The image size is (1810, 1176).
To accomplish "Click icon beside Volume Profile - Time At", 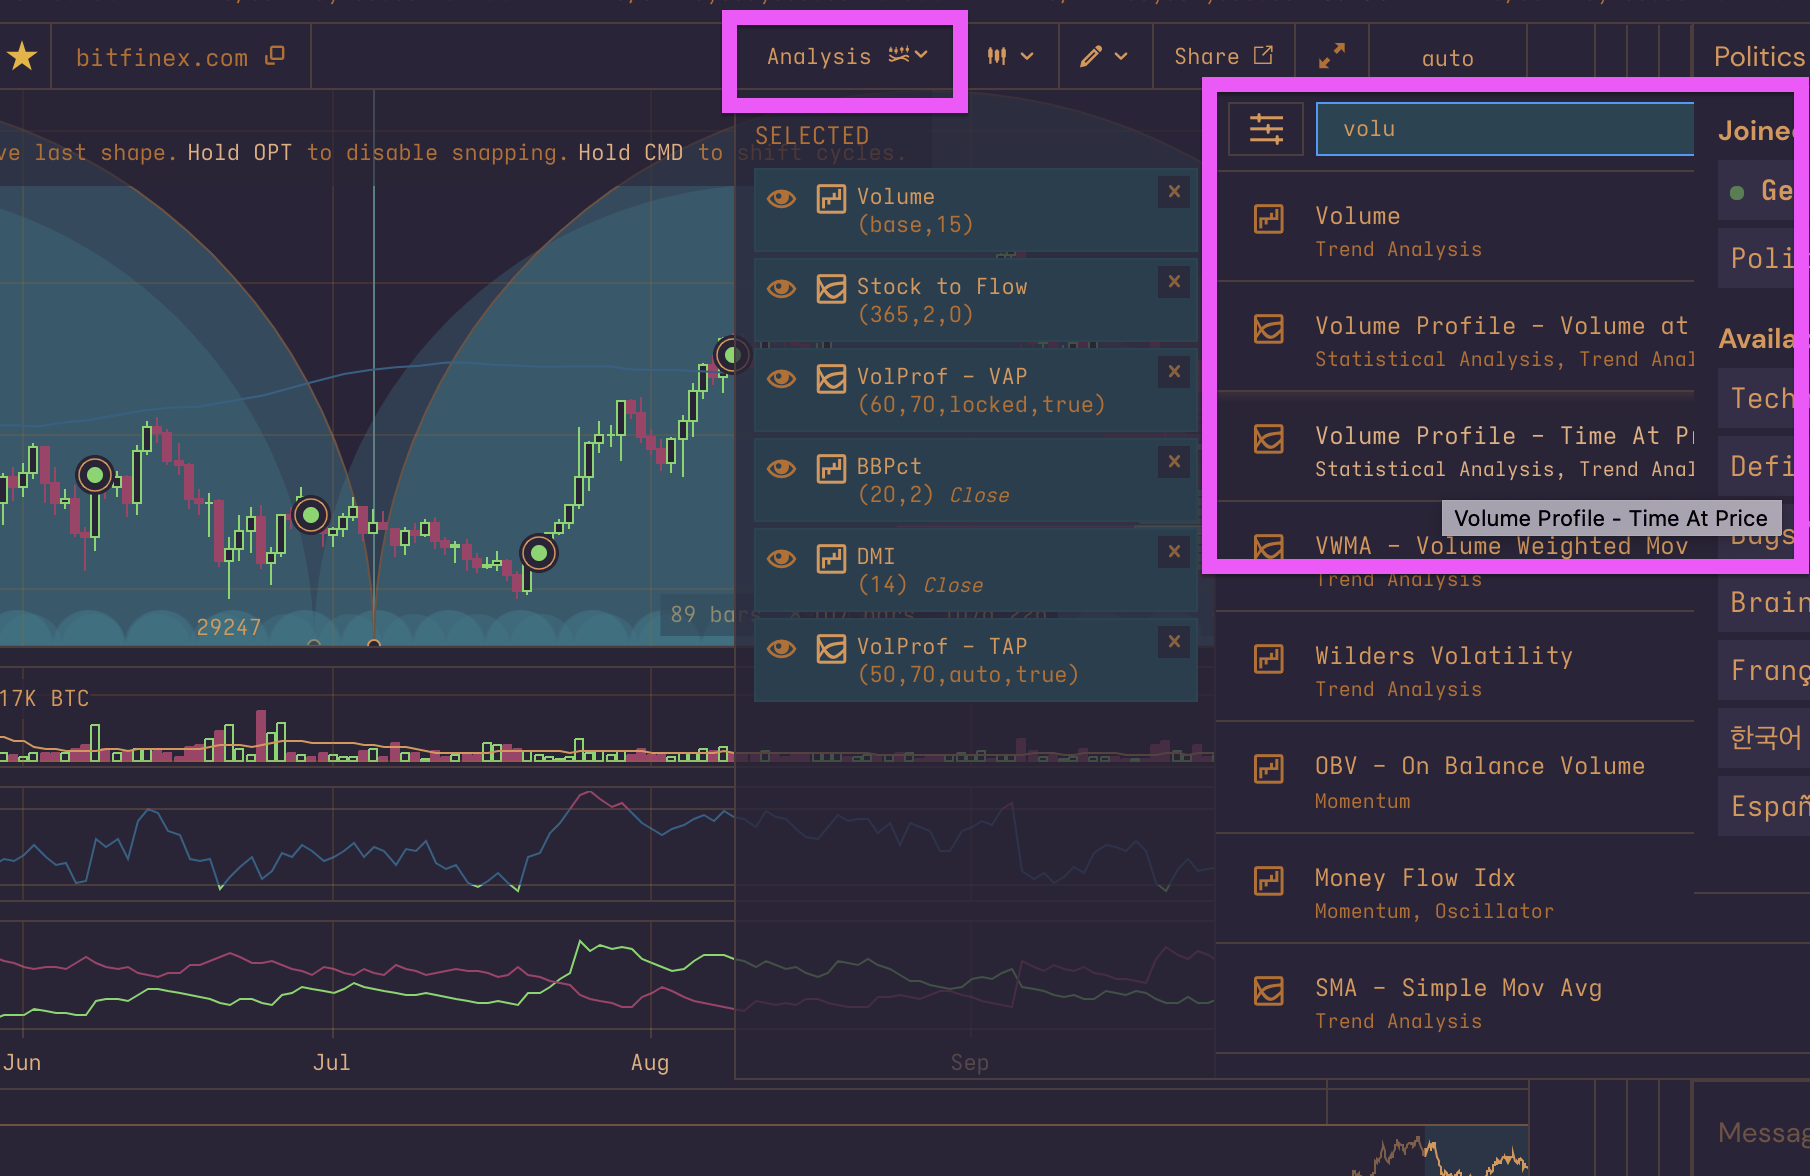I will 1269,438.
